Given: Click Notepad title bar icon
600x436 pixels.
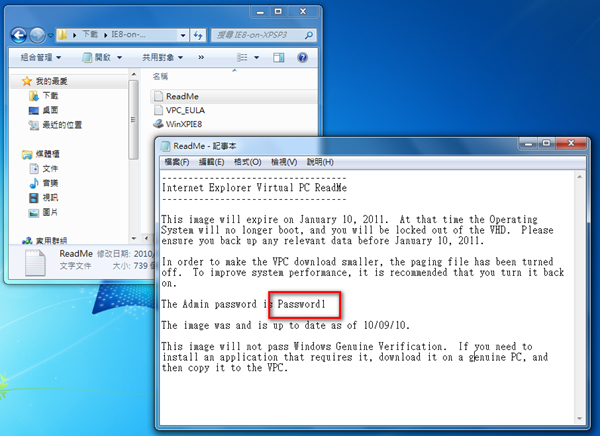Looking at the screenshot, I should pyautogui.click(x=165, y=146).
